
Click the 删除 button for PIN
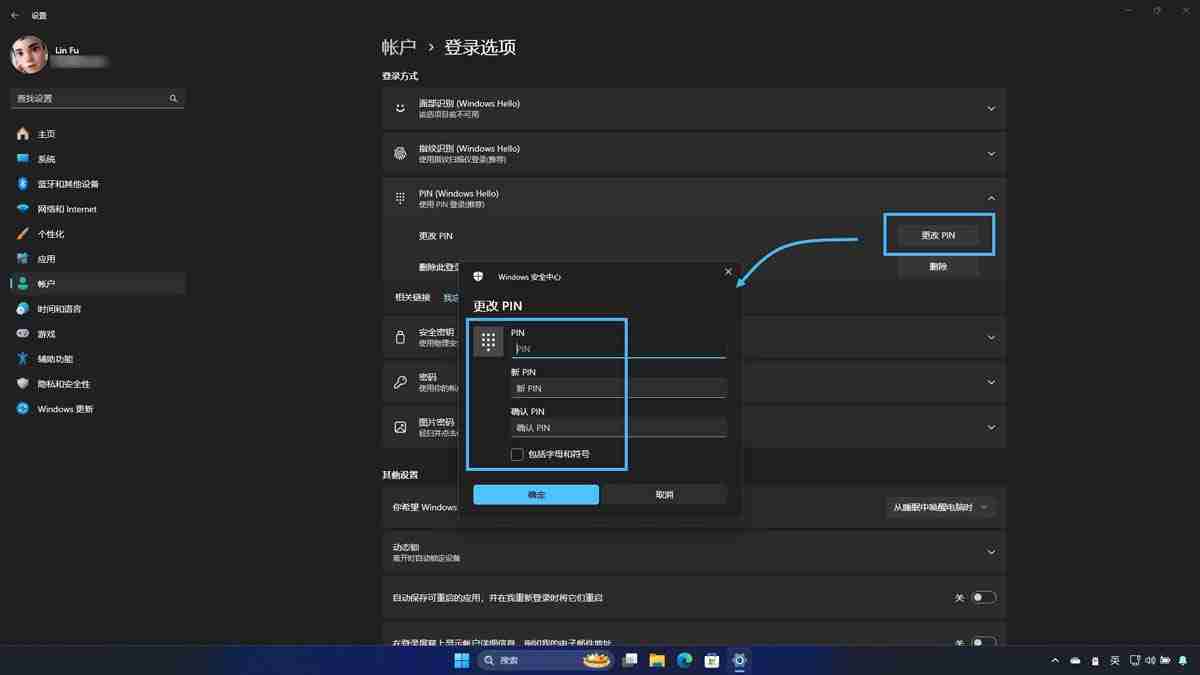point(938,267)
